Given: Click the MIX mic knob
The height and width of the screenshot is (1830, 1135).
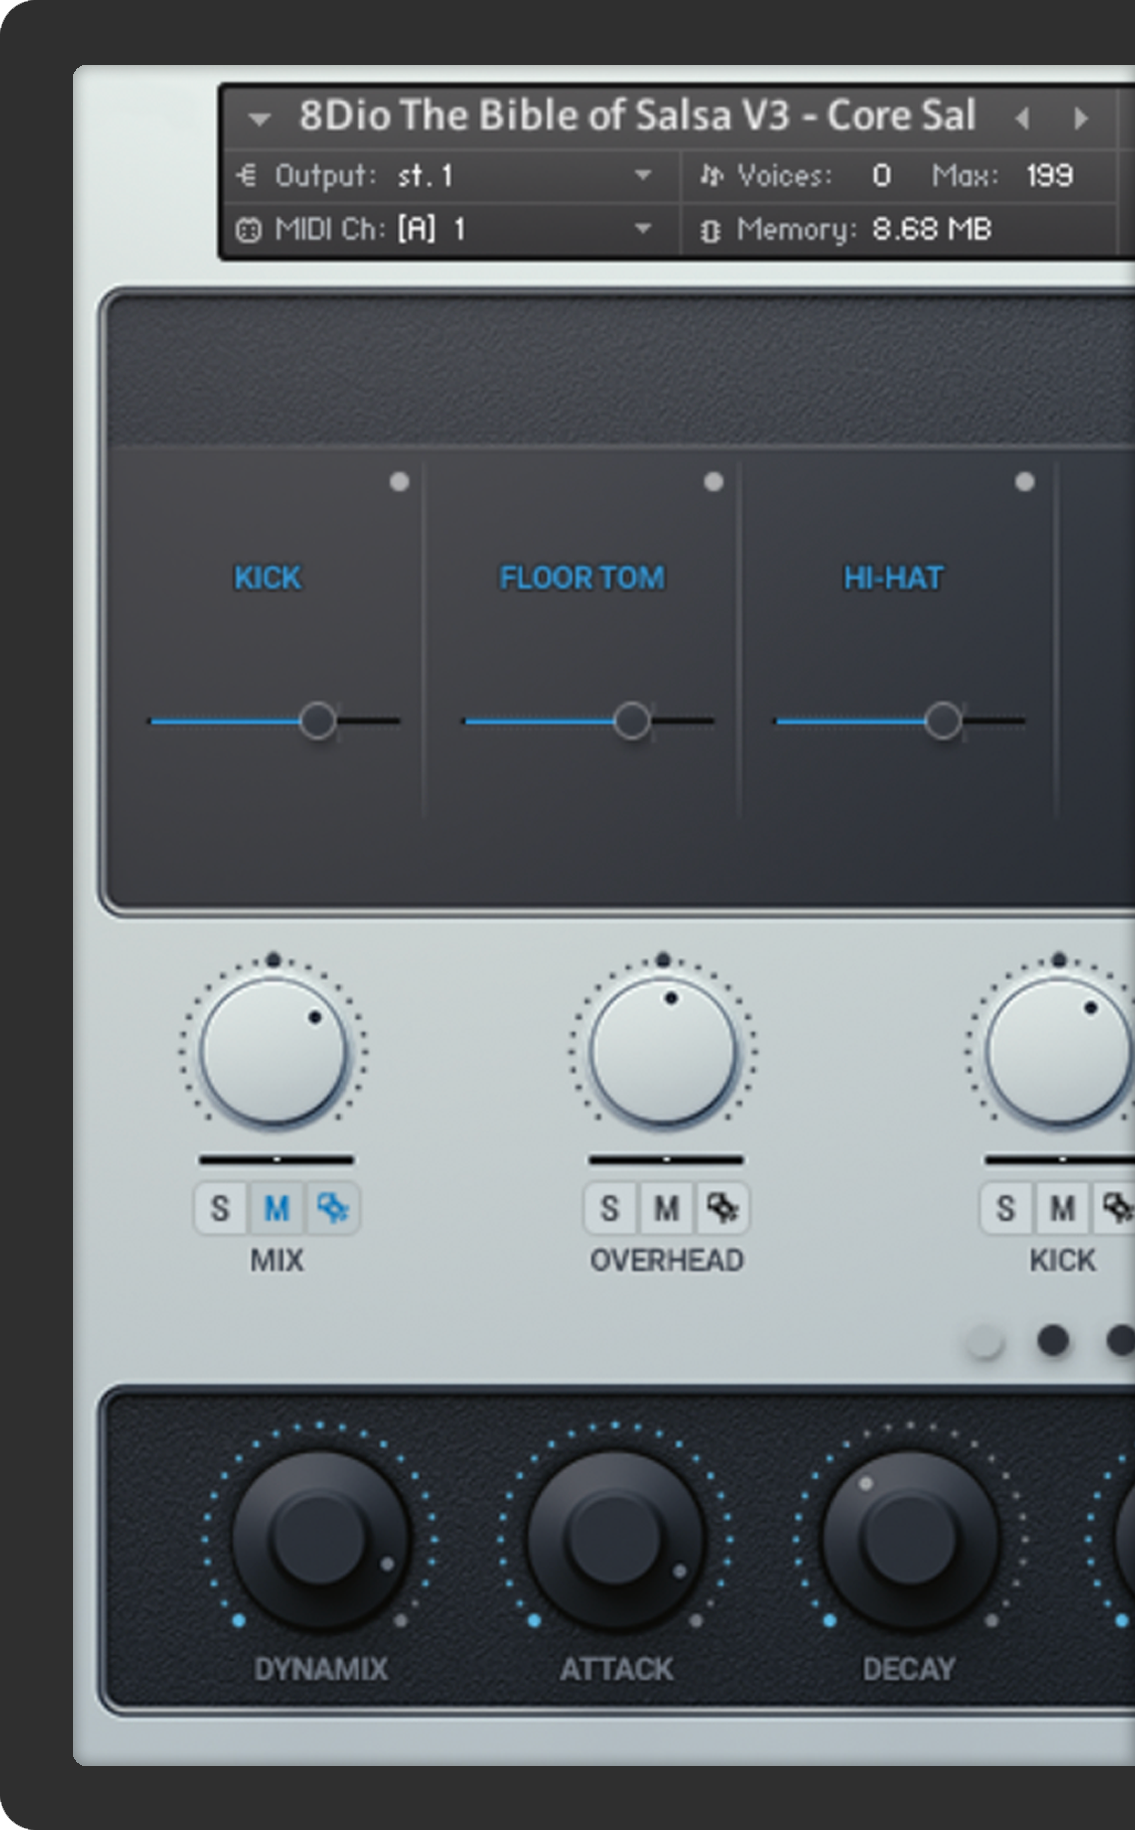Looking at the screenshot, I should 273,1051.
